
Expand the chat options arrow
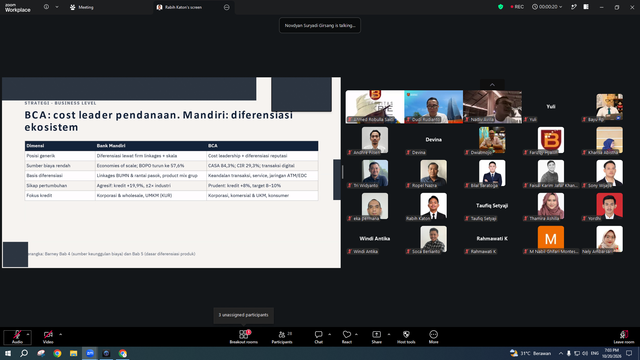329,334
